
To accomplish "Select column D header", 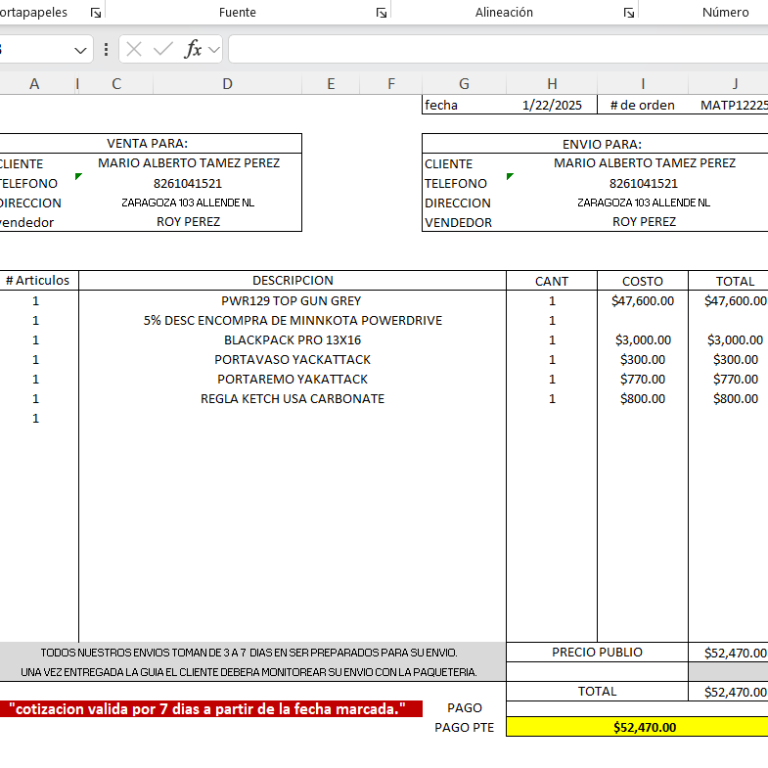I will (x=227, y=84).
